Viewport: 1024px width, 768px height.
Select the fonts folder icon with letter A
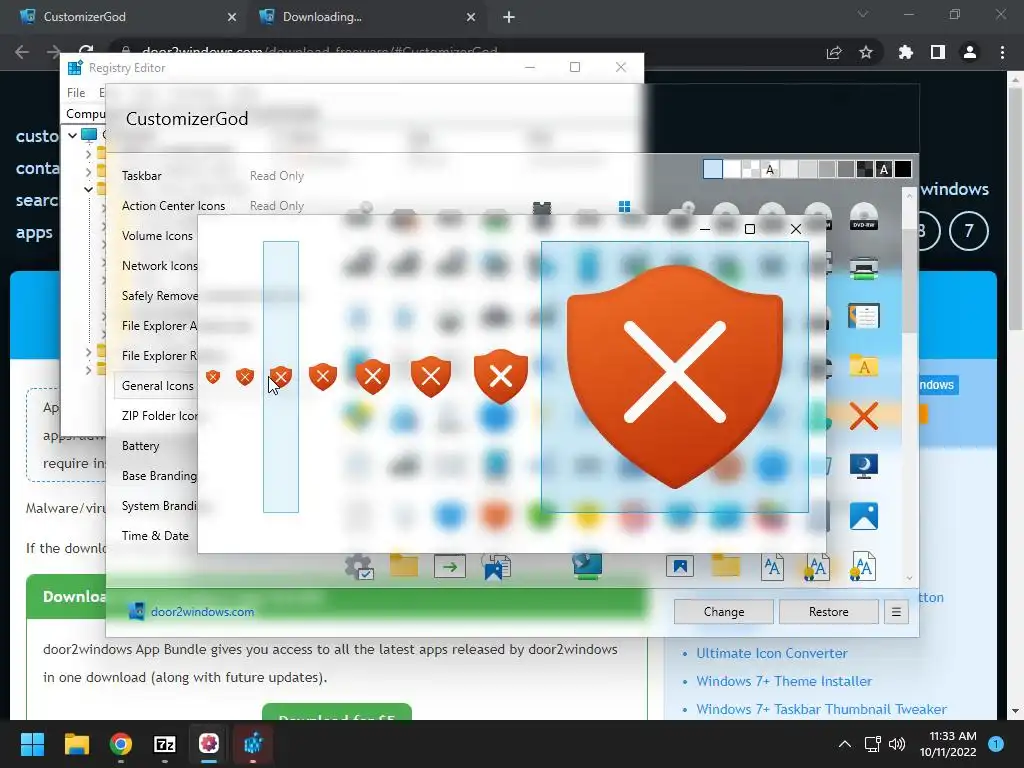(x=863, y=366)
